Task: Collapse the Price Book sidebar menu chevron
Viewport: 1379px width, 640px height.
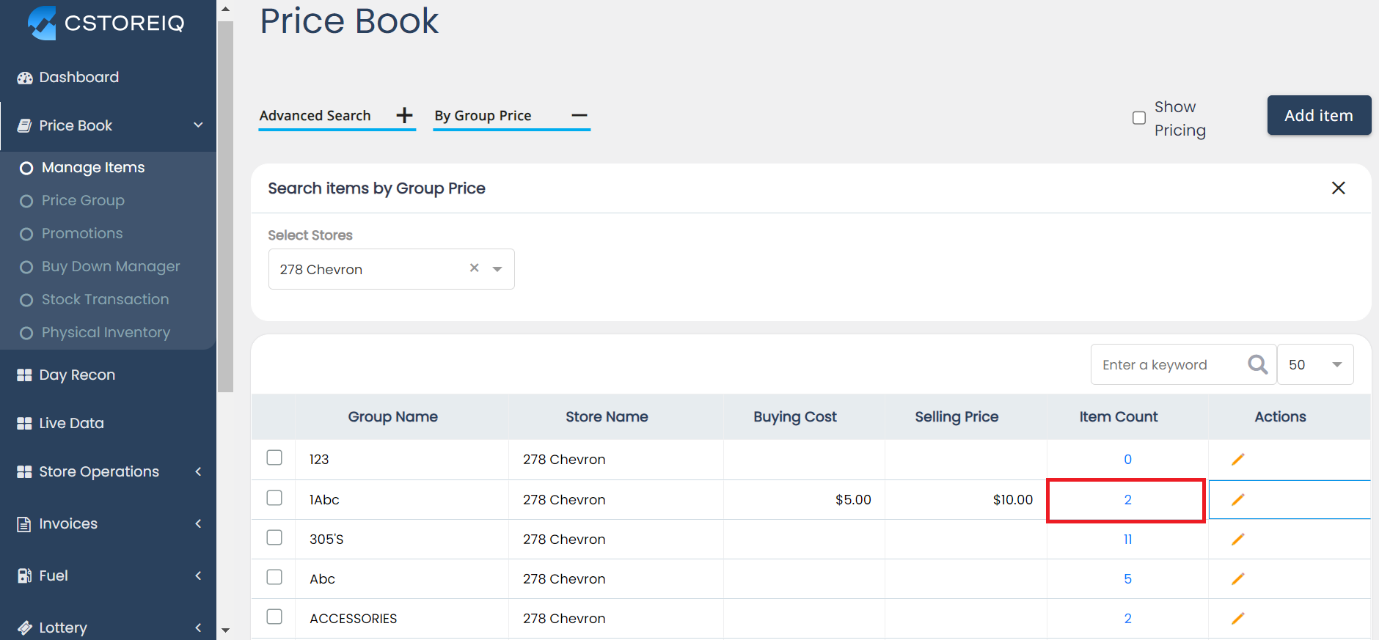Action: pyautogui.click(x=198, y=125)
